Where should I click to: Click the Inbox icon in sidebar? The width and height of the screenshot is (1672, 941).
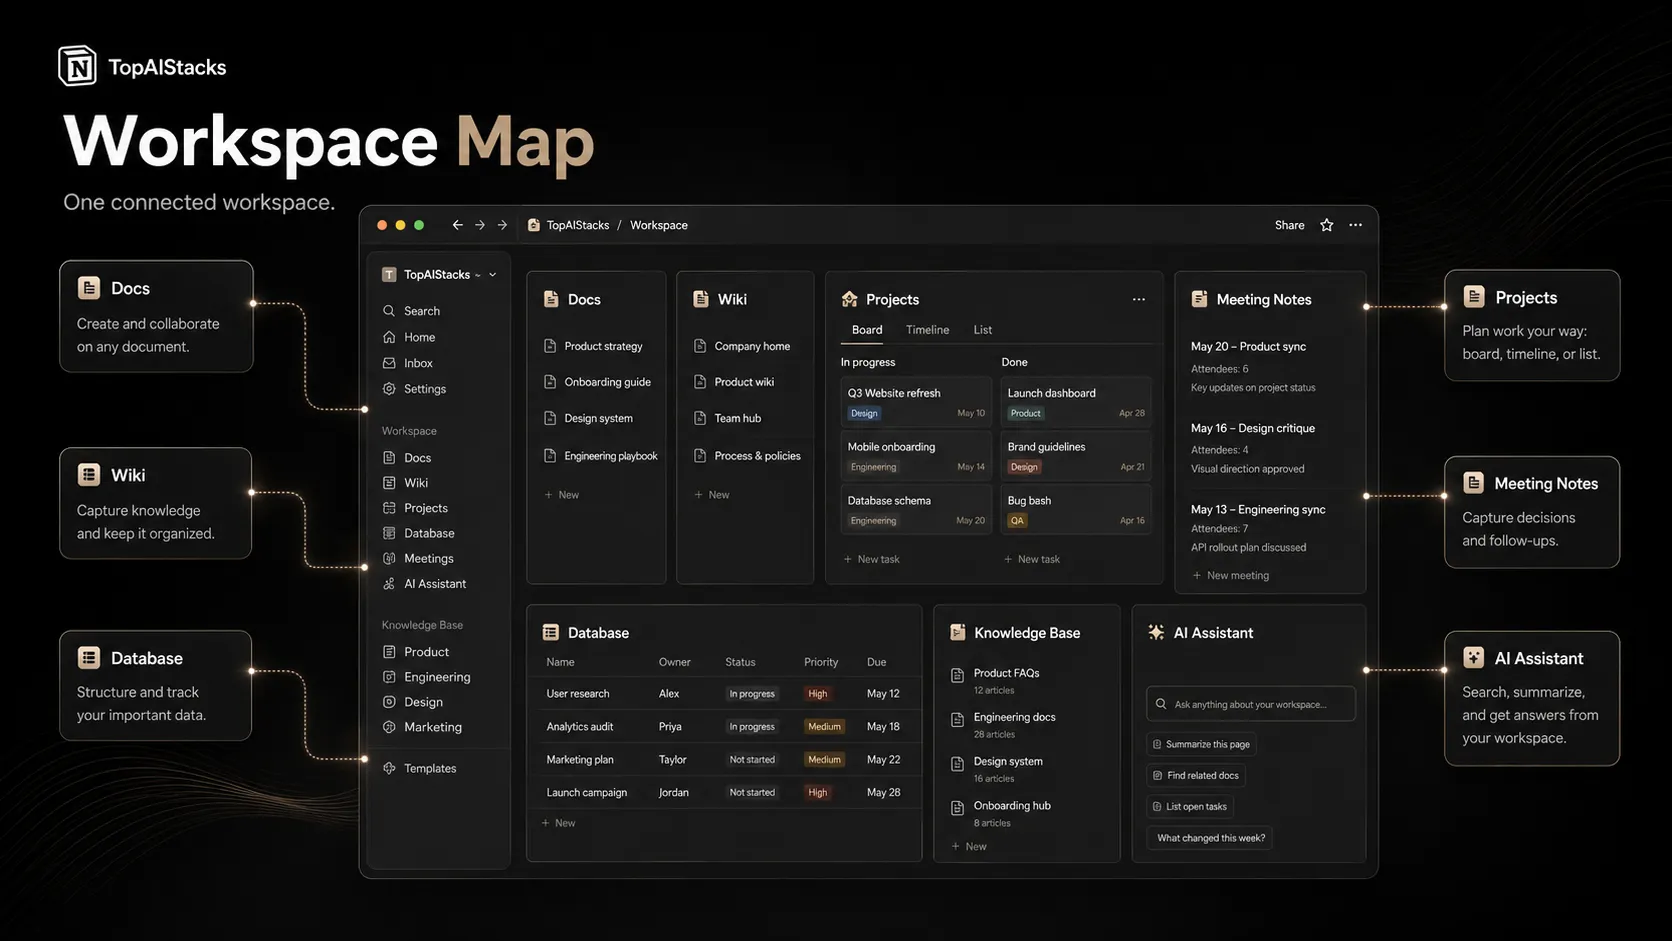tap(389, 363)
